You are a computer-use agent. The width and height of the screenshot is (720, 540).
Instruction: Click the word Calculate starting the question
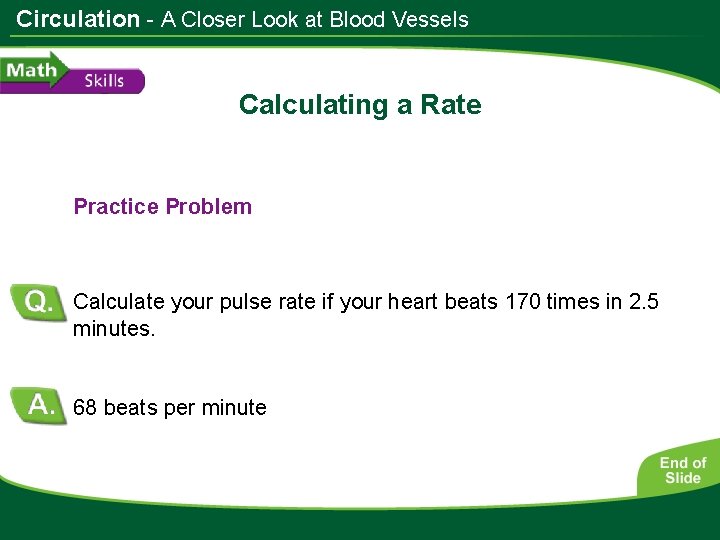(x=118, y=302)
